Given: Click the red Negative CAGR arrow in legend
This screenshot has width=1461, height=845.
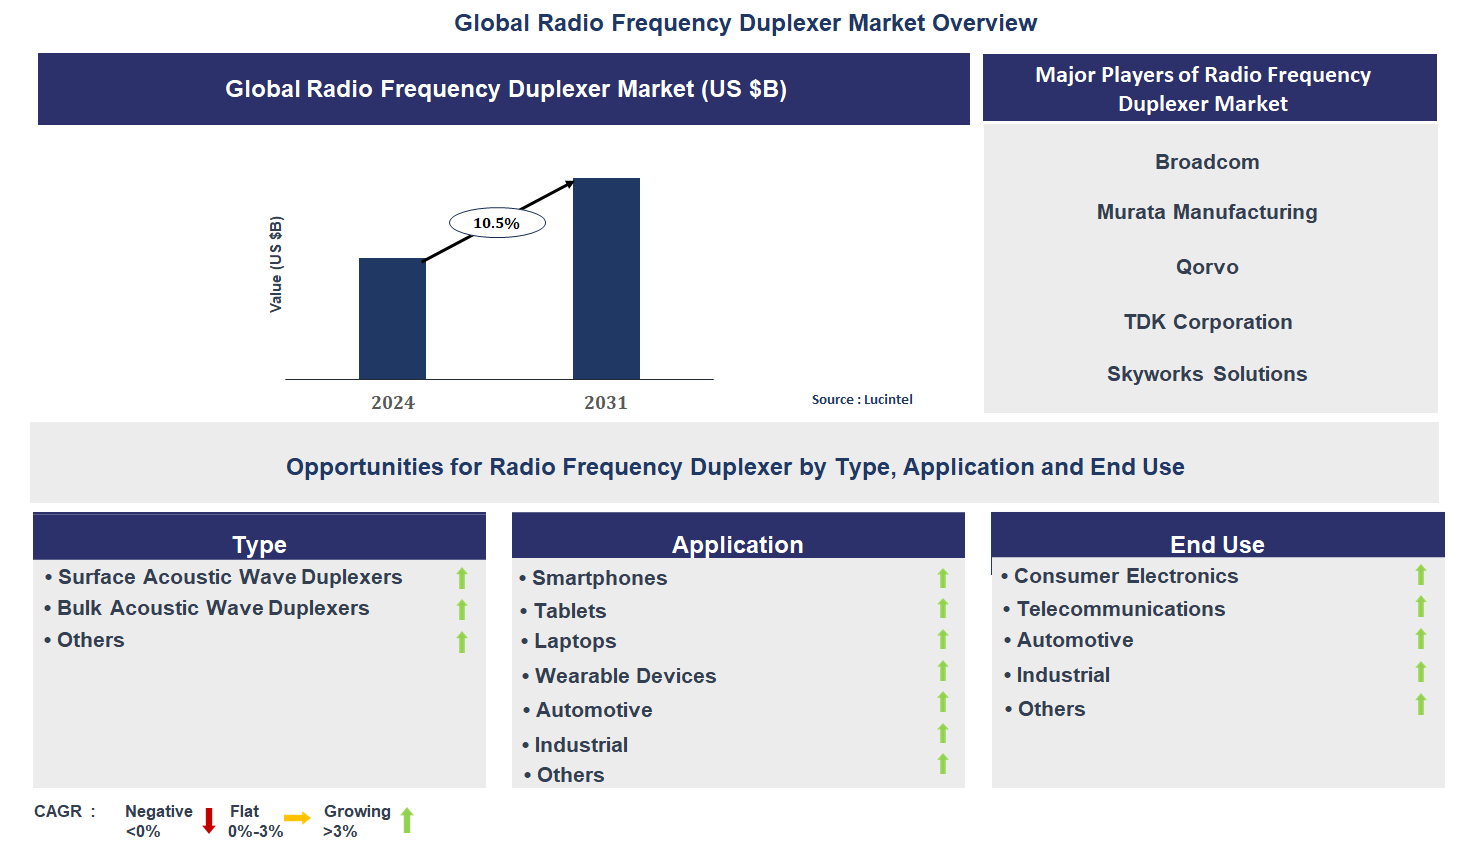Looking at the screenshot, I should pos(209,821).
